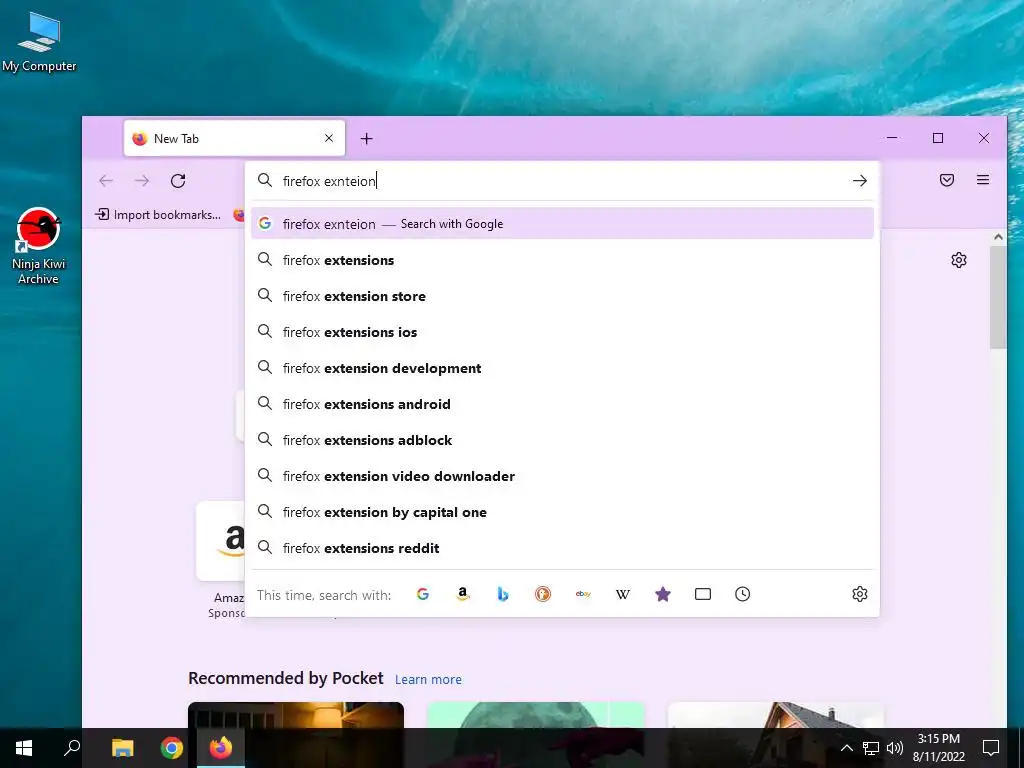The image size is (1024, 768).
Task: Open search settings gear in the dropdown
Action: click(x=859, y=594)
